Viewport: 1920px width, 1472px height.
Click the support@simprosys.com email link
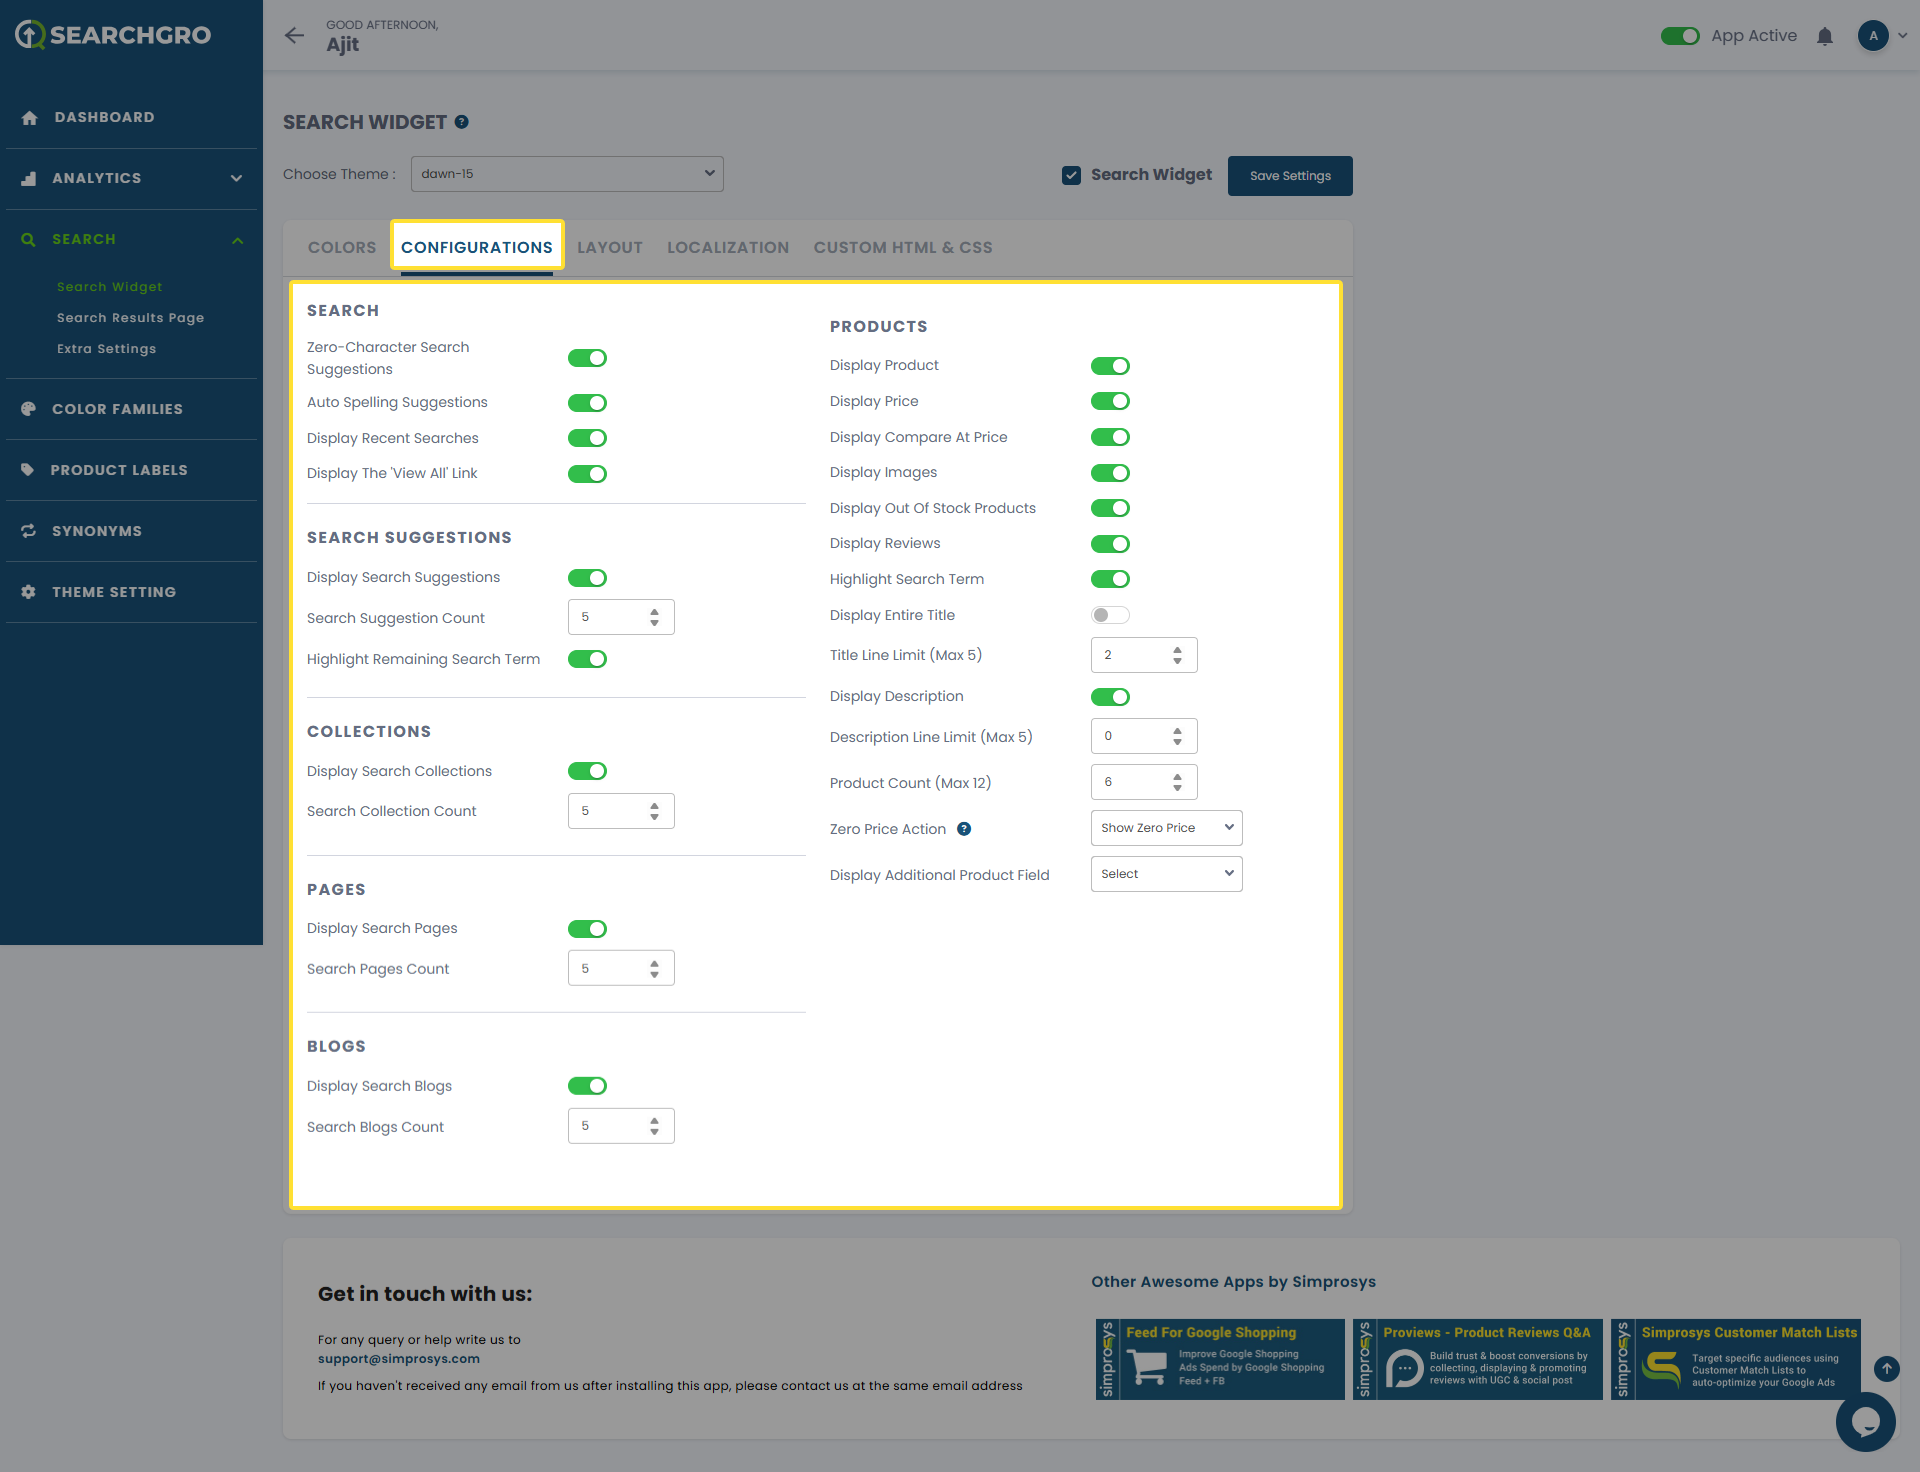click(398, 1359)
